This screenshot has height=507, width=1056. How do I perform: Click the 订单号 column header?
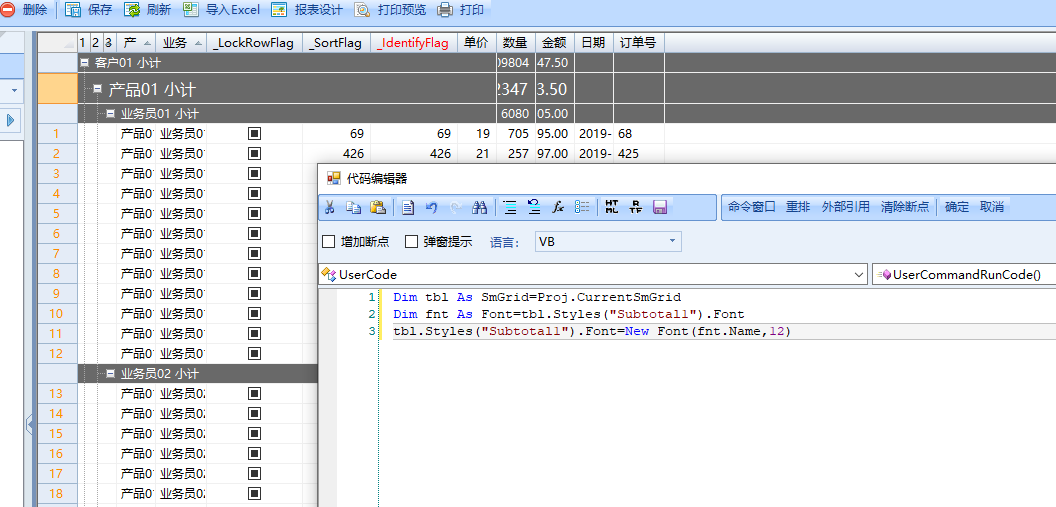639,43
